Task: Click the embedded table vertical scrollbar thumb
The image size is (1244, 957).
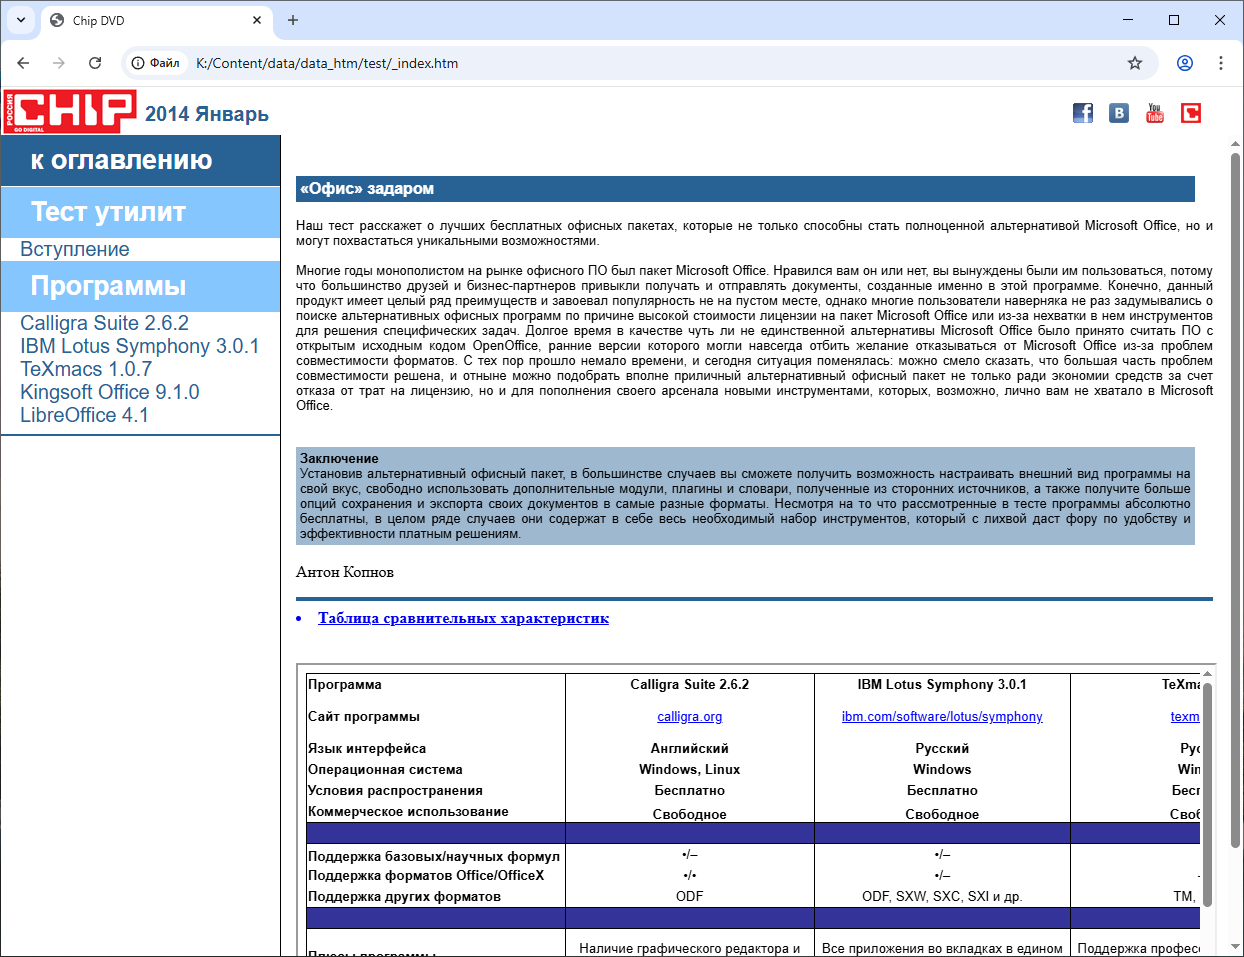Action: (1207, 795)
